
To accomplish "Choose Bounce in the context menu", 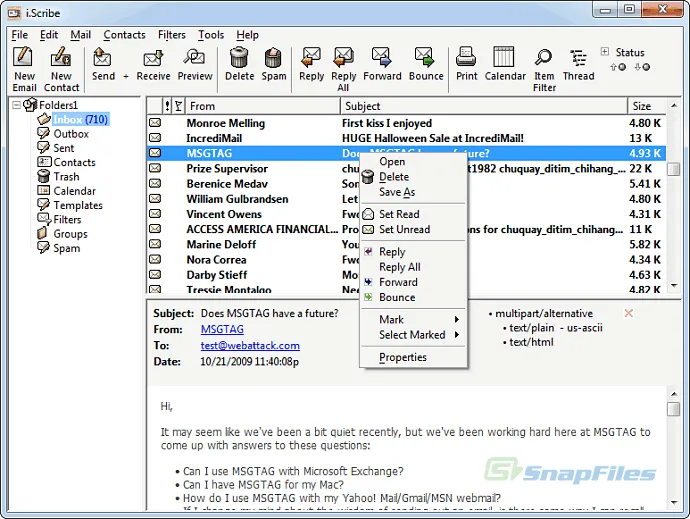I will coord(413,298).
